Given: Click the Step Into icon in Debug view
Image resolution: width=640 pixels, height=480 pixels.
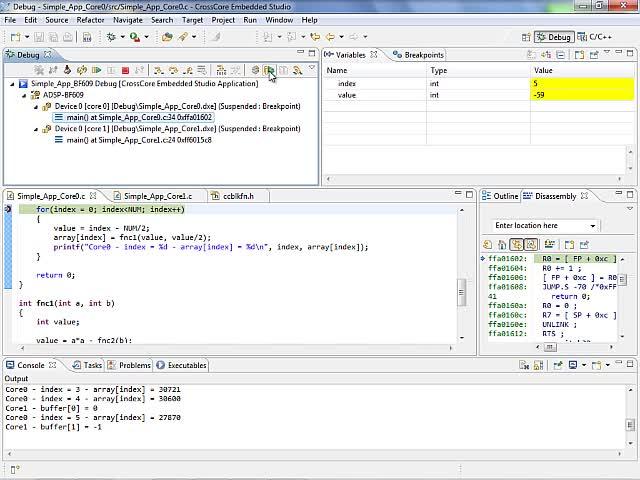Looking at the screenshot, I should (158, 70).
